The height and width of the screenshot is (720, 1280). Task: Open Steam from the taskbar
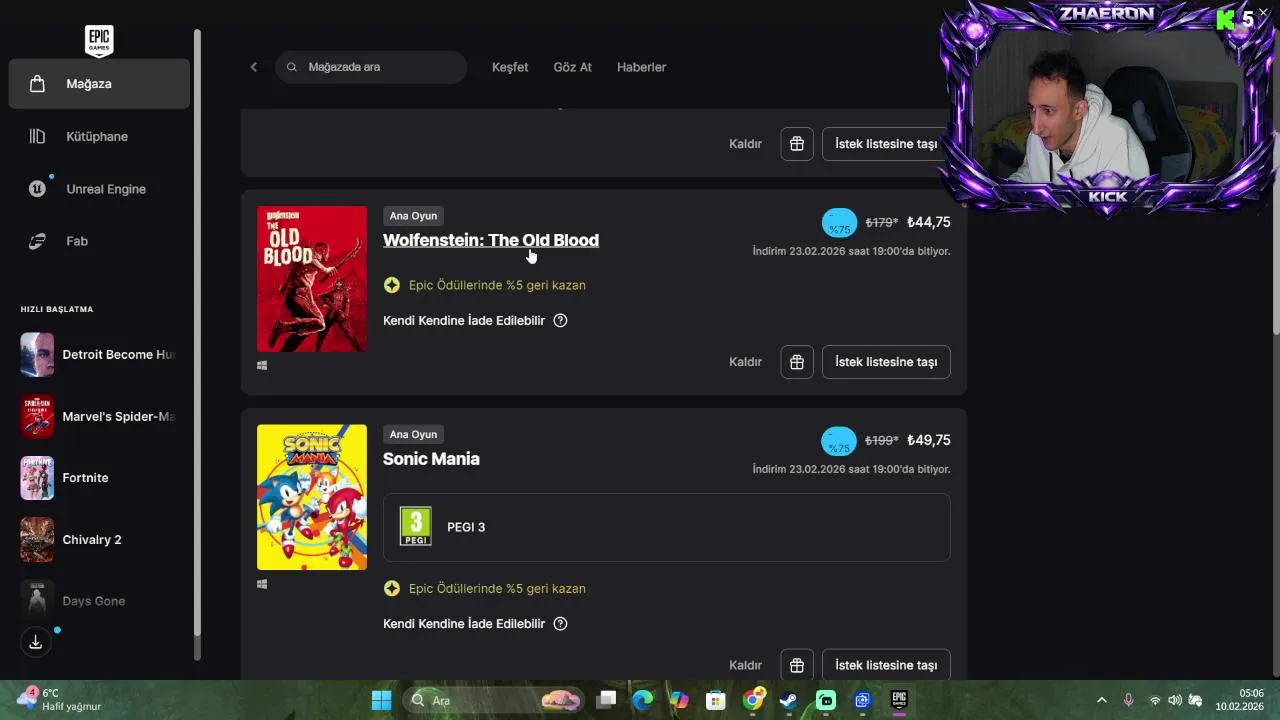coord(789,700)
